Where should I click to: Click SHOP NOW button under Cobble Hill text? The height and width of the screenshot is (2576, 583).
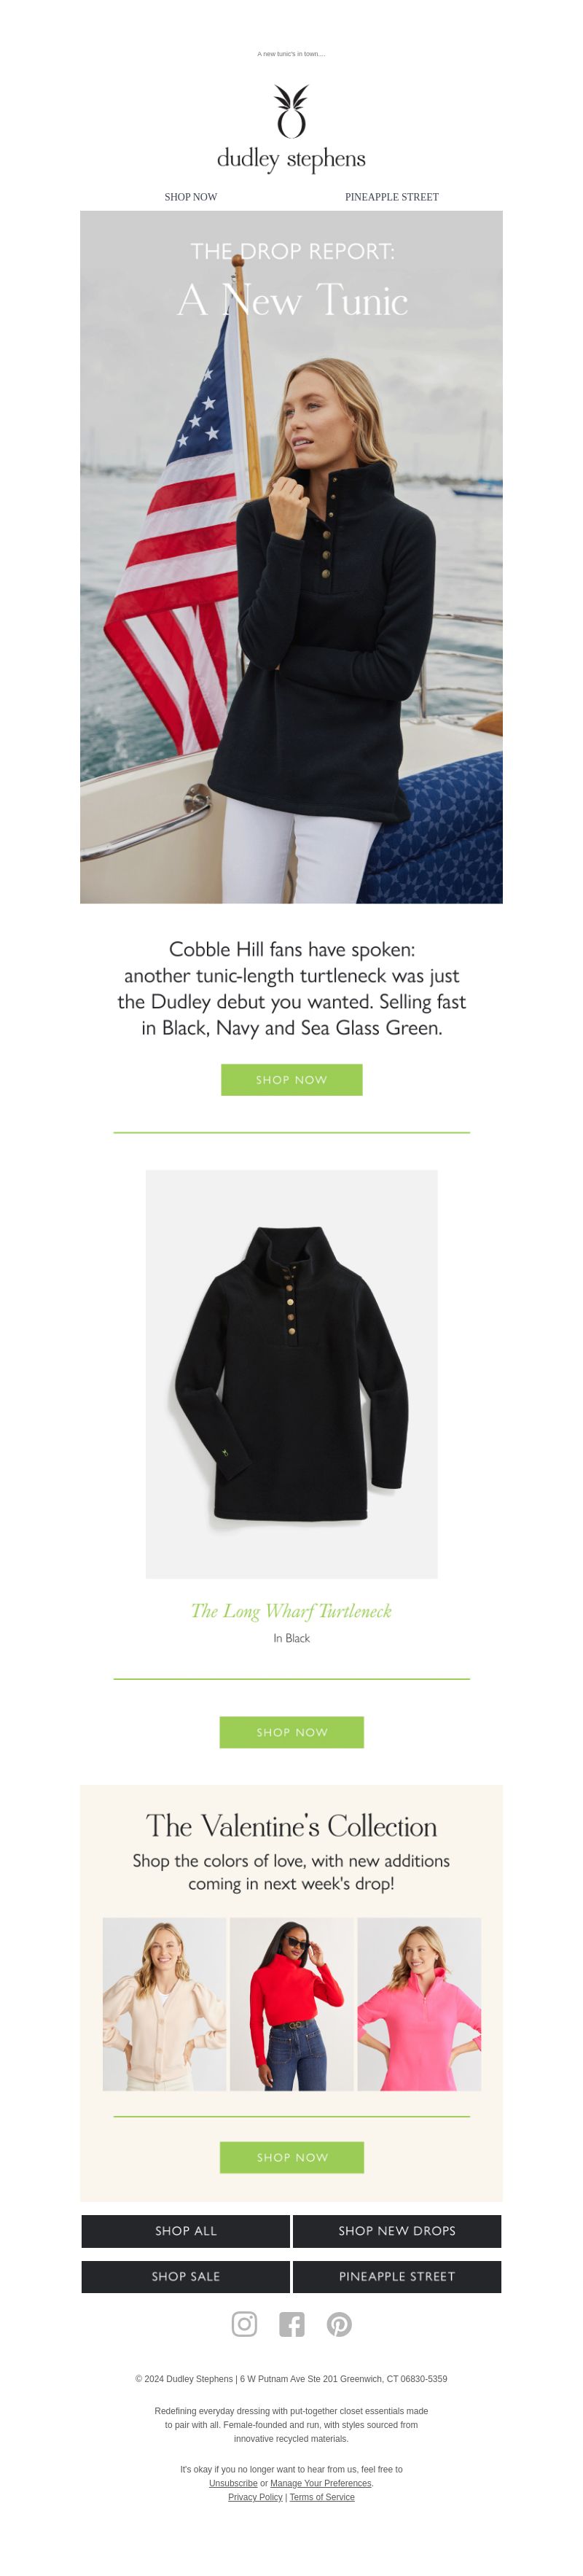[x=292, y=1080]
